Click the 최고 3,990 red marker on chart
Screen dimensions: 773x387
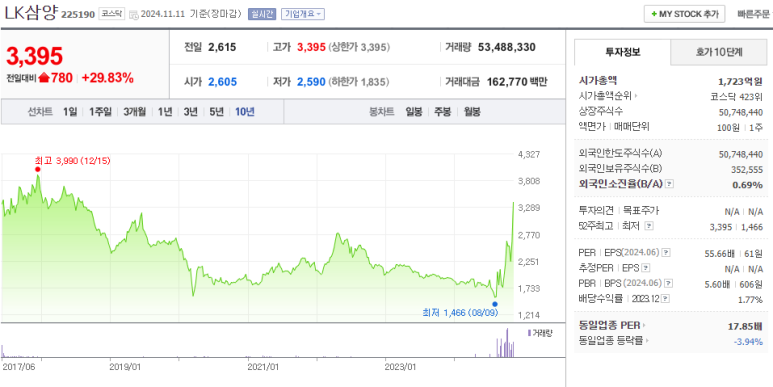point(38,169)
